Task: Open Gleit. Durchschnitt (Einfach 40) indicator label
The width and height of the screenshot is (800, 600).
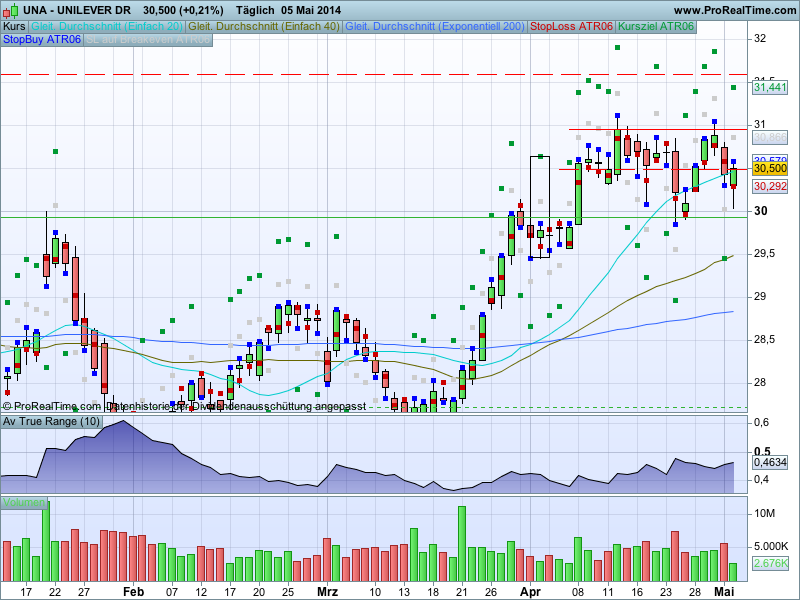Action: 264,27
